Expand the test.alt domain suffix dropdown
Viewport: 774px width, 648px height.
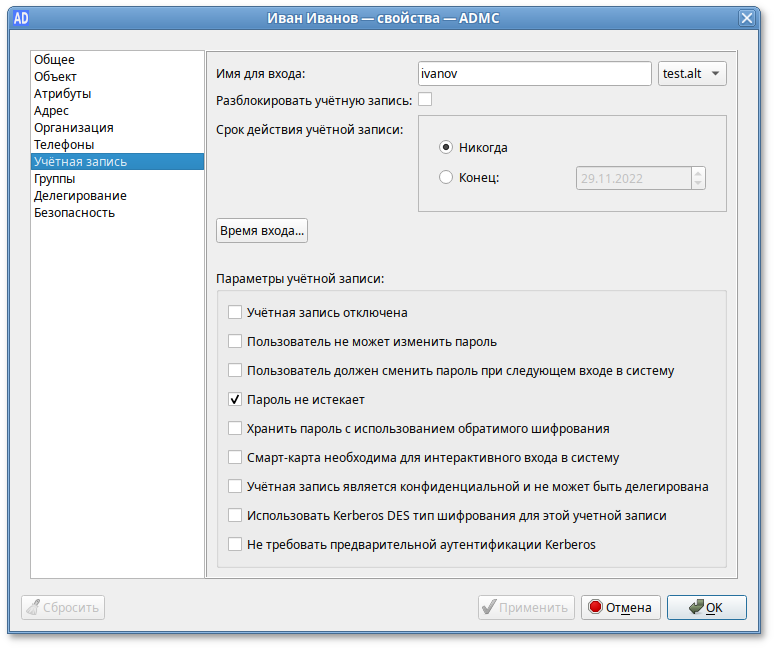pyautogui.click(x=693, y=74)
